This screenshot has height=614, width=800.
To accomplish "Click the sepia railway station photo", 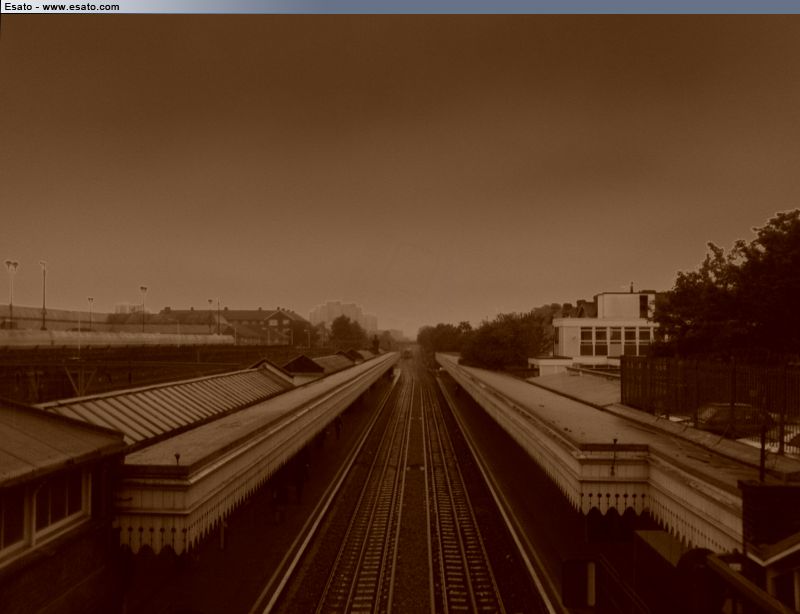I will point(400,314).
